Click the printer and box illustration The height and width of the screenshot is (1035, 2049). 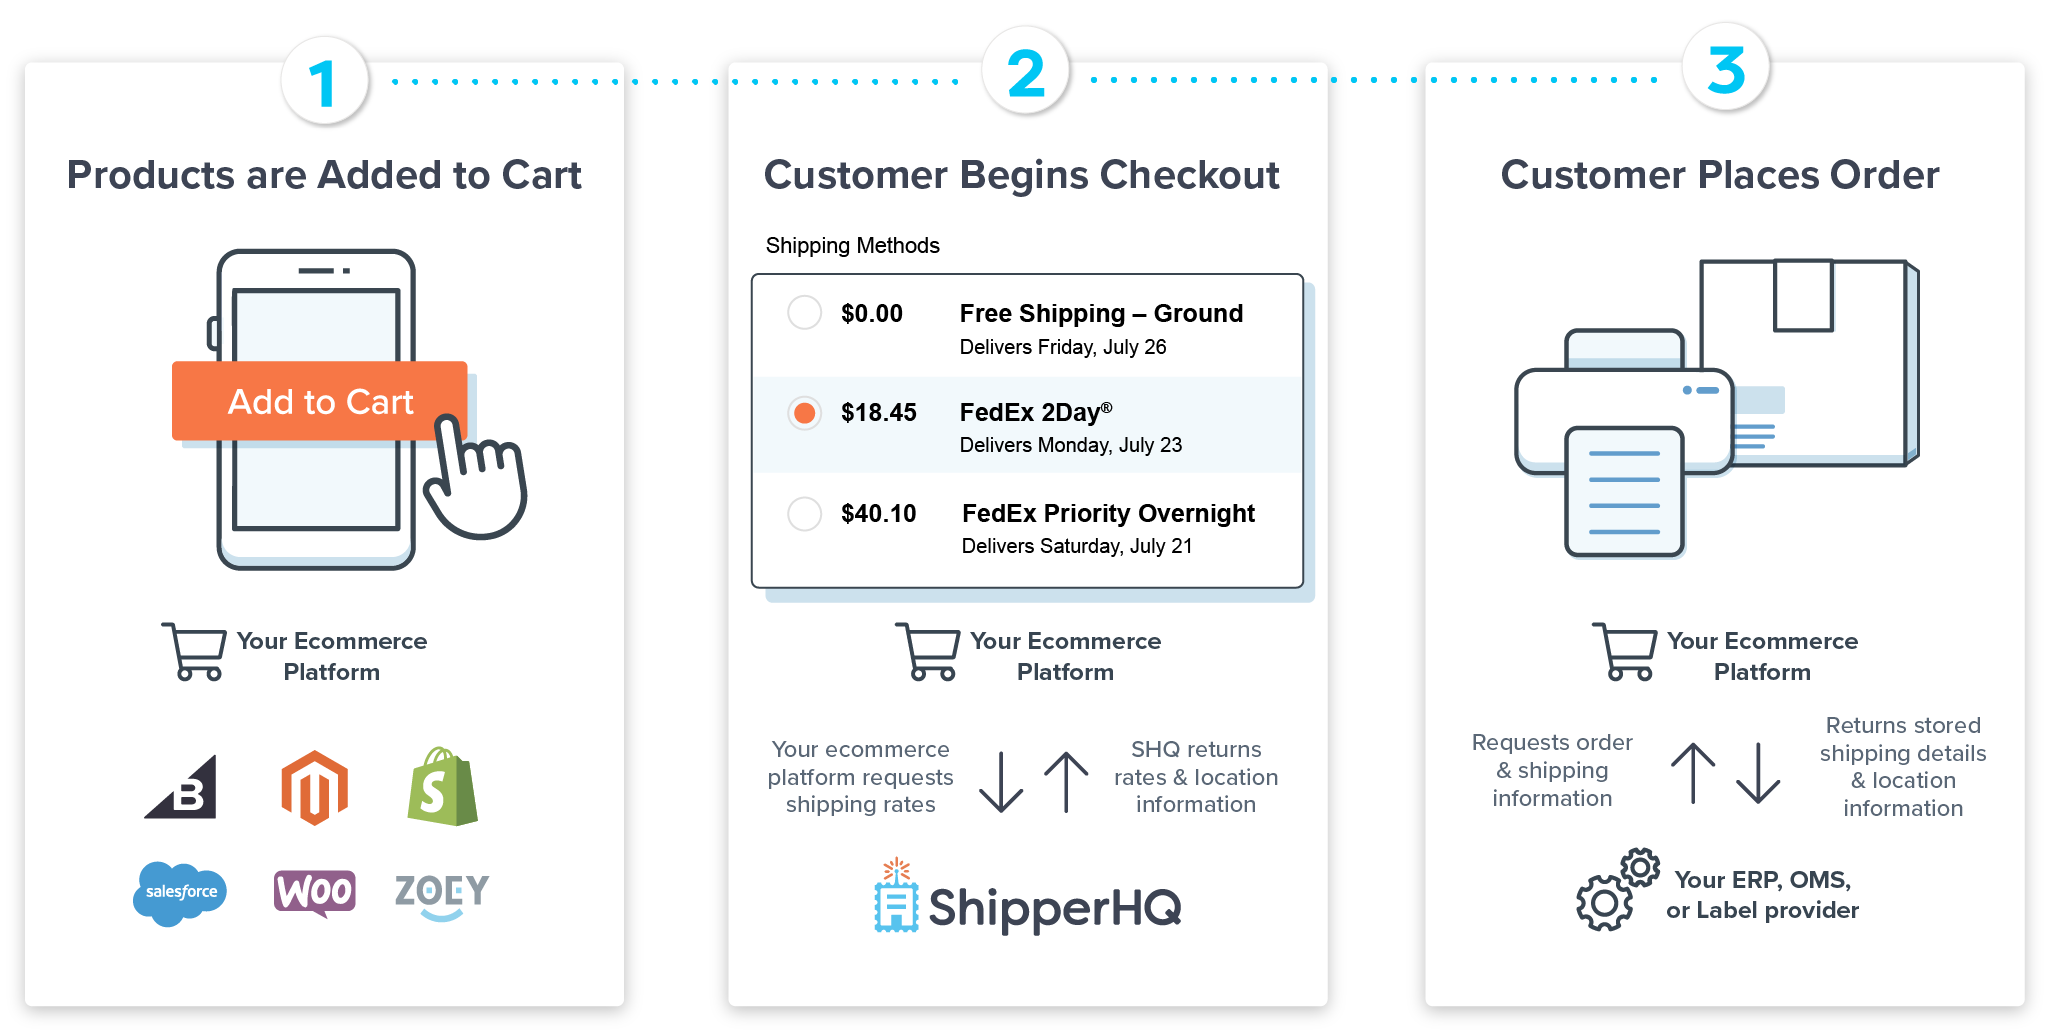[1716, 406]
